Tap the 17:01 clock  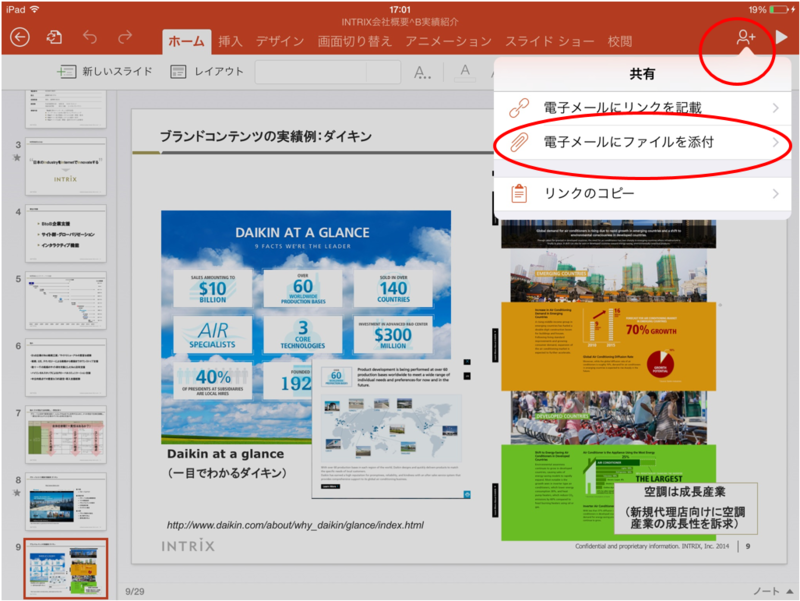(400, 10)
